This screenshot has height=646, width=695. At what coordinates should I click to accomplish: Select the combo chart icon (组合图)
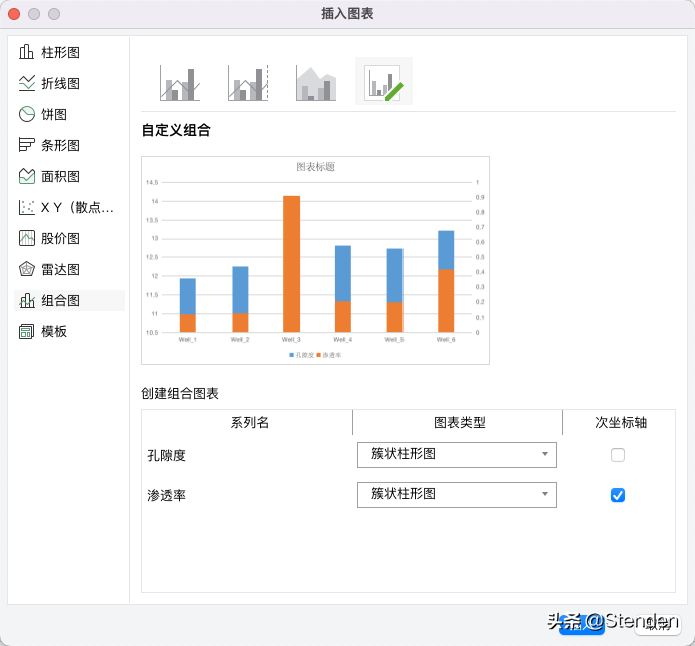click(x=27, y=300)
